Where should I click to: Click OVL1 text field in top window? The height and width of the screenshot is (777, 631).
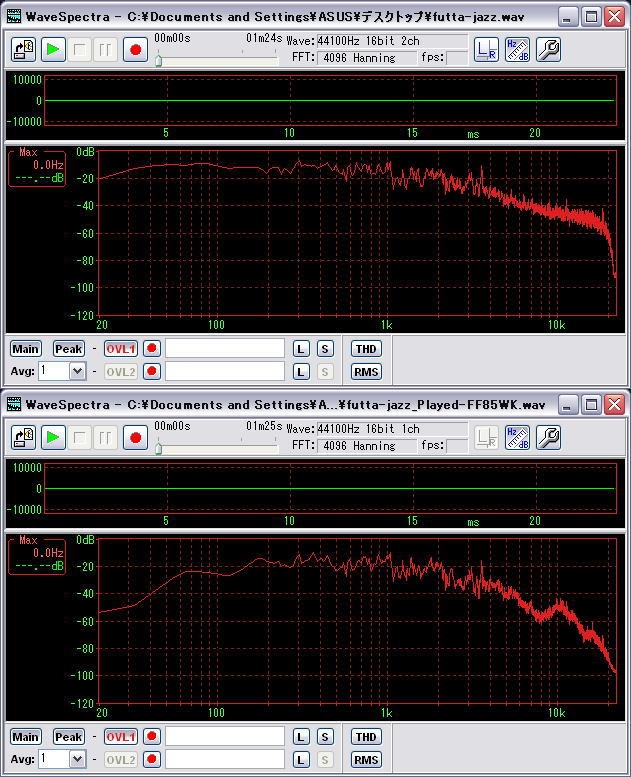point(225,349)
